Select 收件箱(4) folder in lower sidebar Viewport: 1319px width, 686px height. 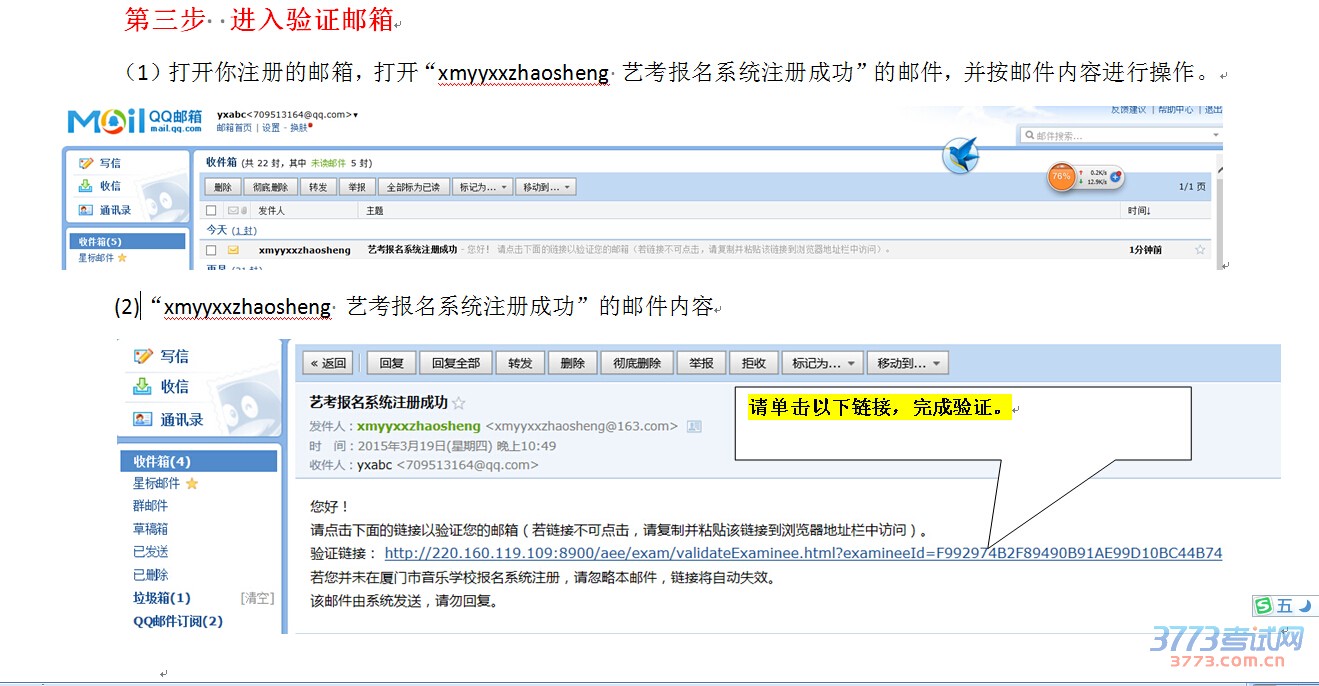(x=162, y=461)
